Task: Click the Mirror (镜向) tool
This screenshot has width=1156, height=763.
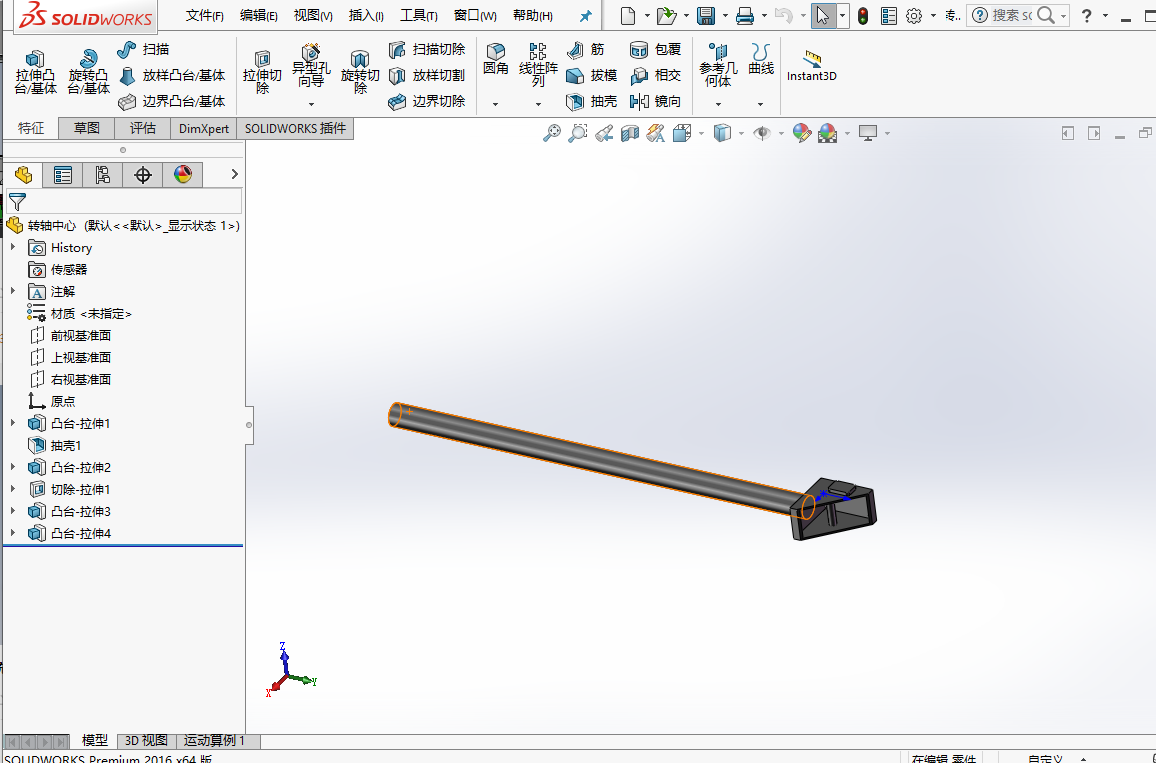Action: click(x=655, y=101)
